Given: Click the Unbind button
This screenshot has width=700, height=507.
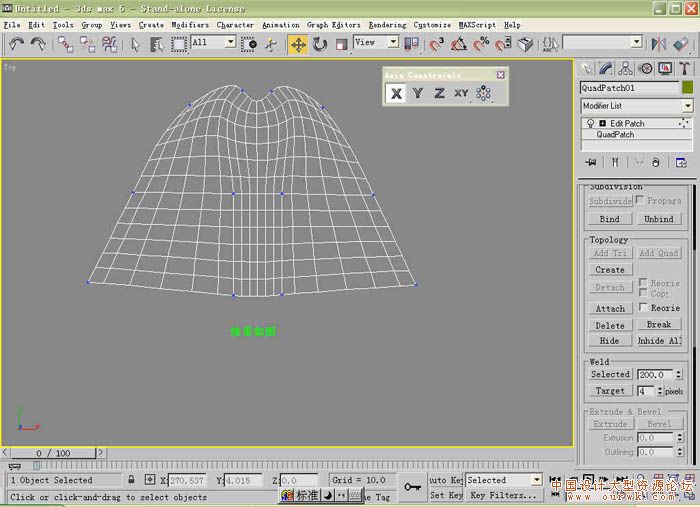Looking at the screenshot, I should (658, 219).
